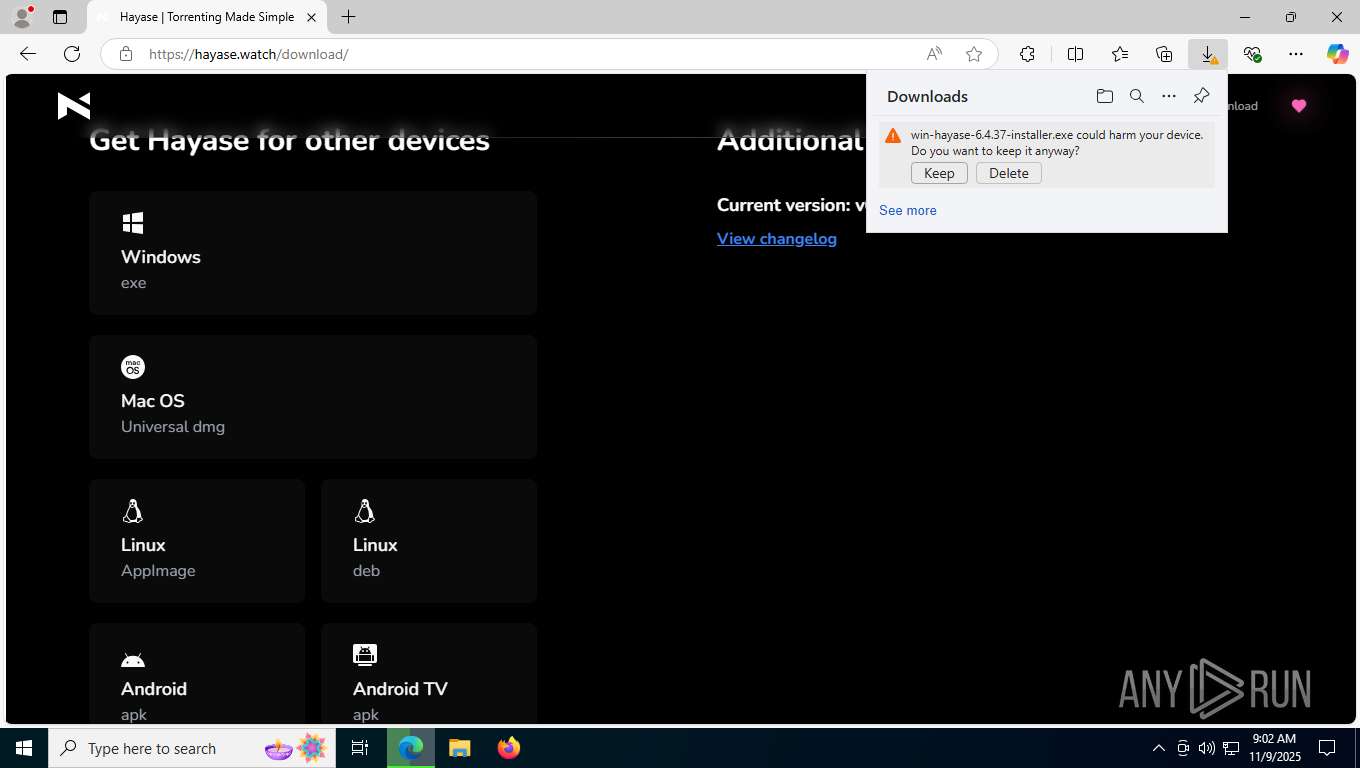Open Edge Settings and more menu

1296,54
